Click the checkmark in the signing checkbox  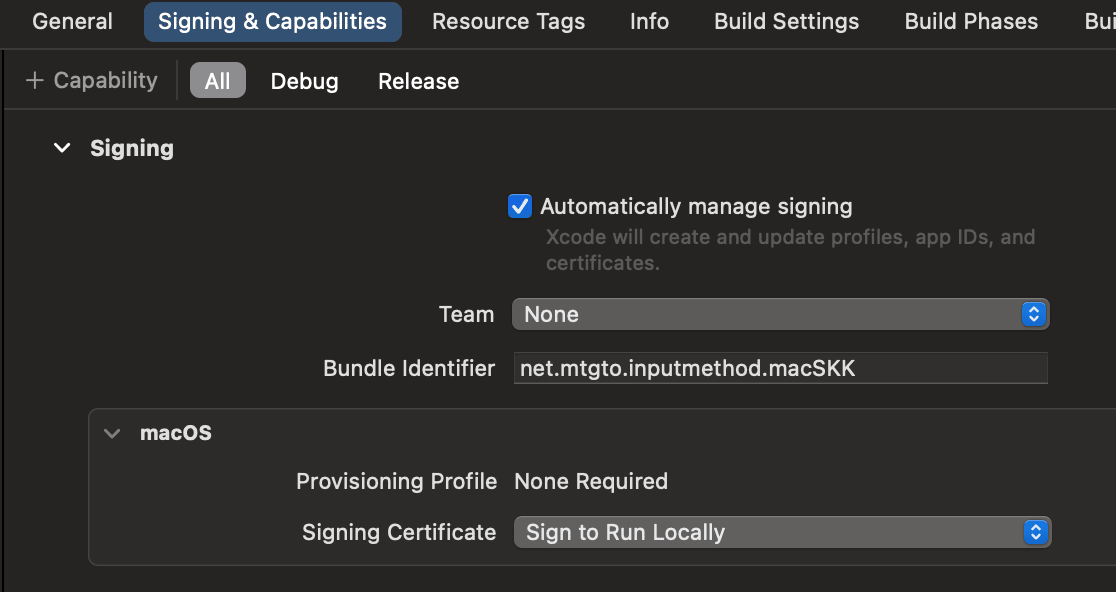(x=519, y=206)
